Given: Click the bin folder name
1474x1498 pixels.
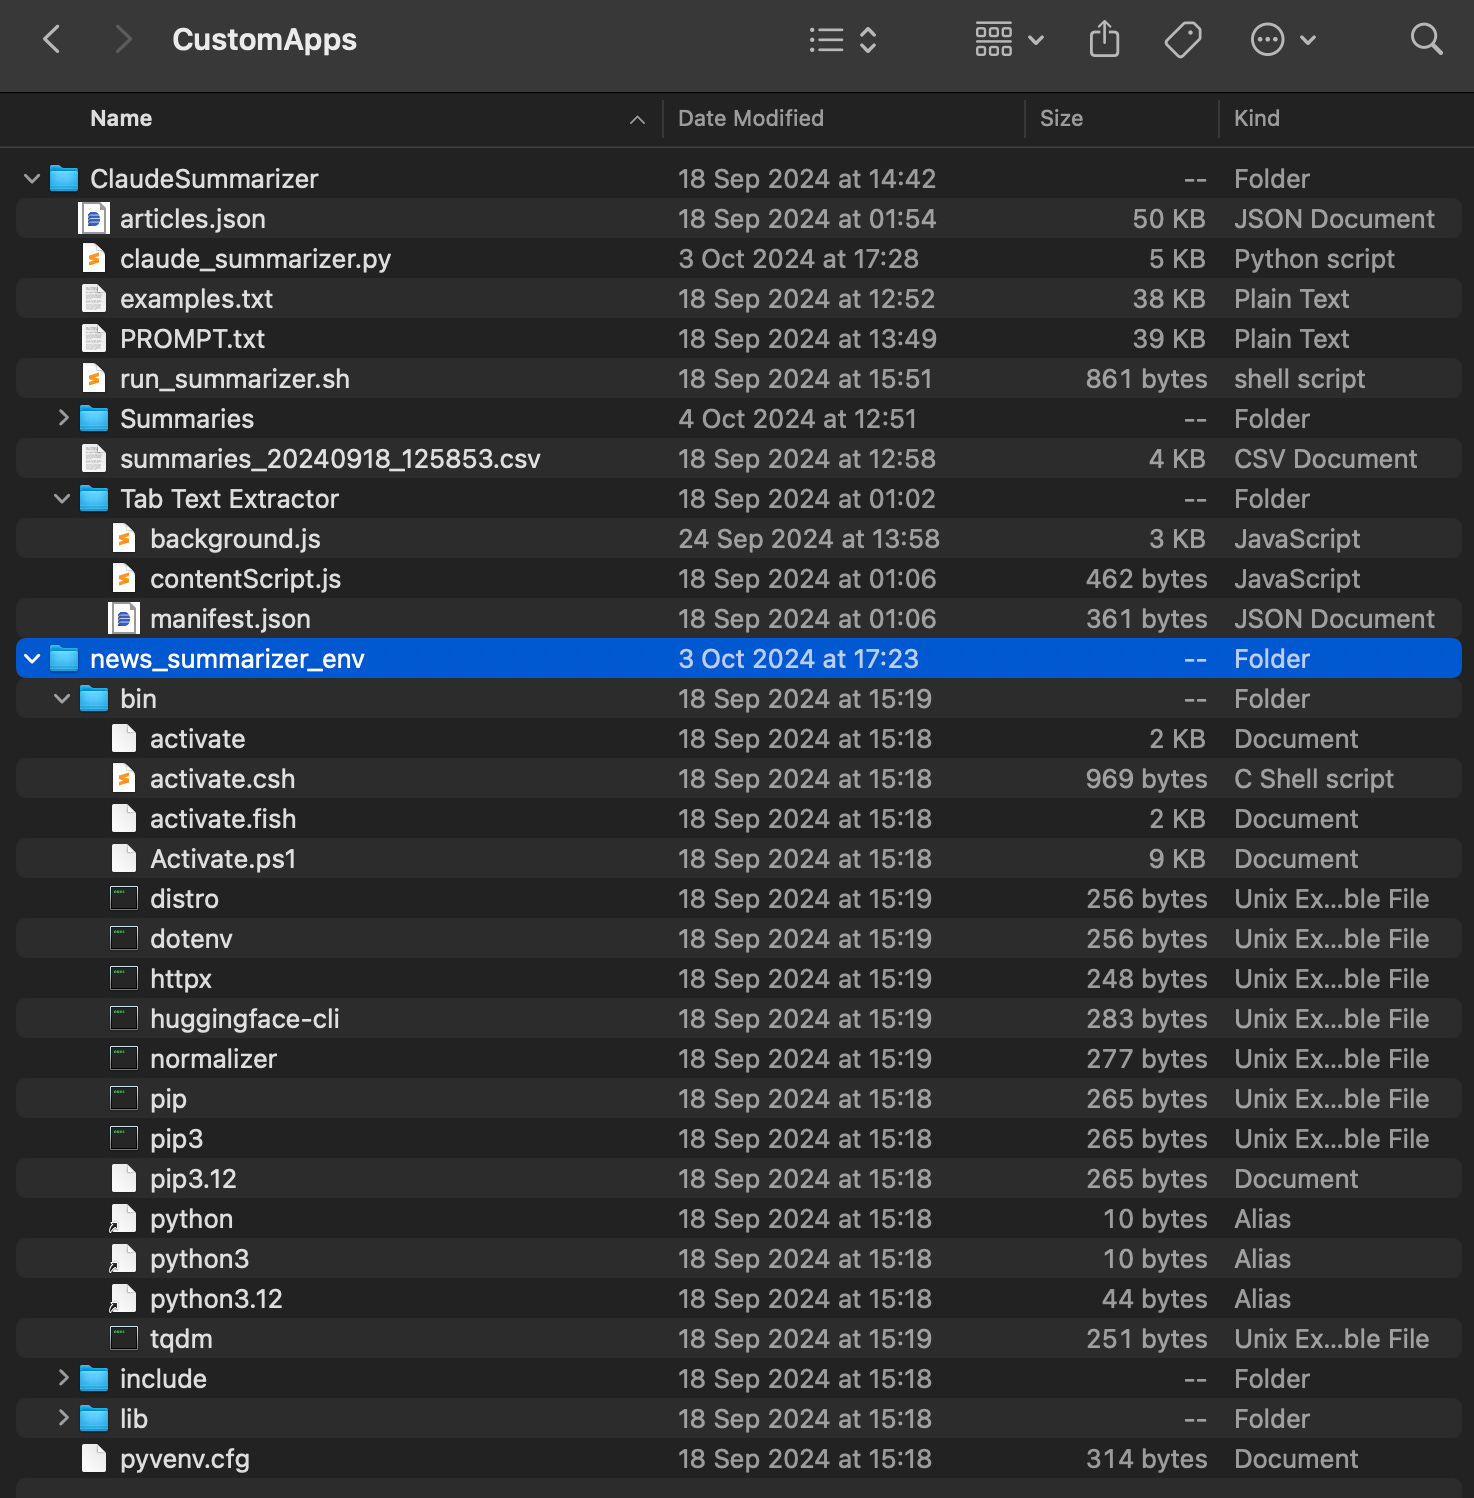Looking at the screenshot, I should [138, 699].
